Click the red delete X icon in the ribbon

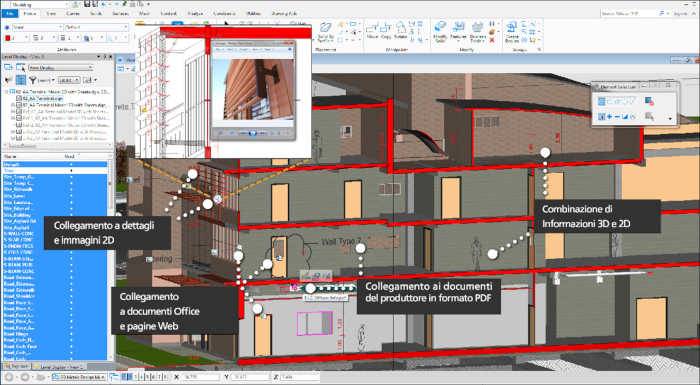[x=492, y=40]
